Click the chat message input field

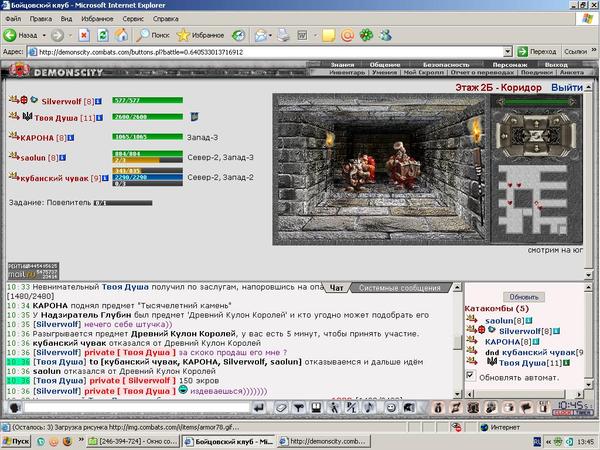137,408
